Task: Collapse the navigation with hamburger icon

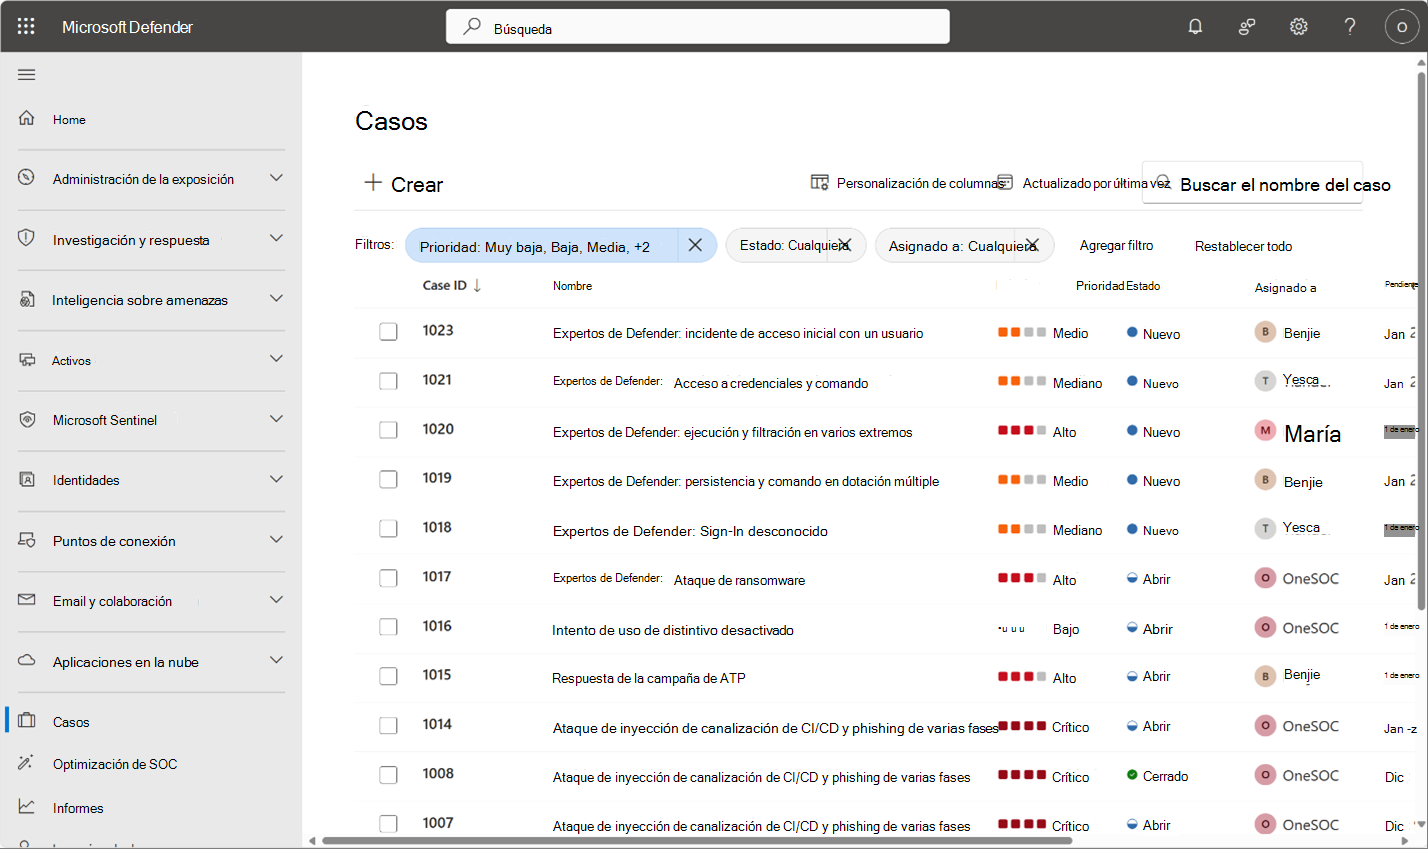Action: 27,74
